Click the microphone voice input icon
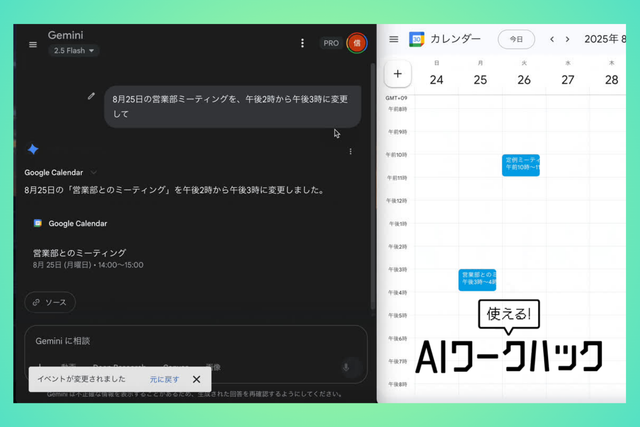Image resolution: width=640 pixels, height=427 pixels. click(x=346, y=367)
